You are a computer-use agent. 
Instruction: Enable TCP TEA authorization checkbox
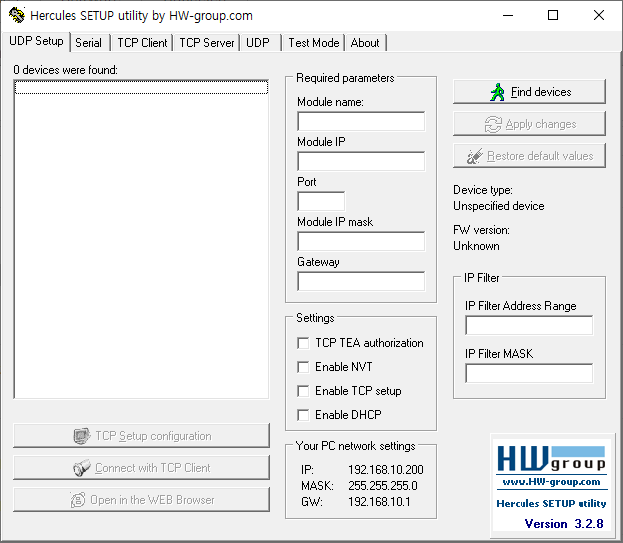[x=303, y=343]
